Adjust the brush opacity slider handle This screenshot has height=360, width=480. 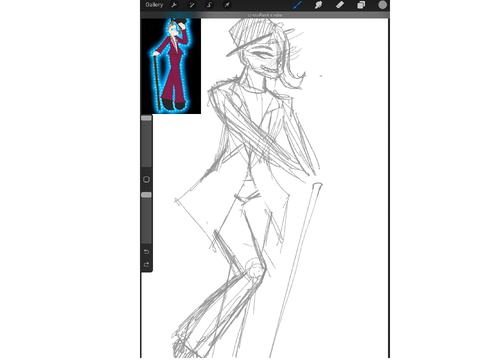tap(146, 195)
